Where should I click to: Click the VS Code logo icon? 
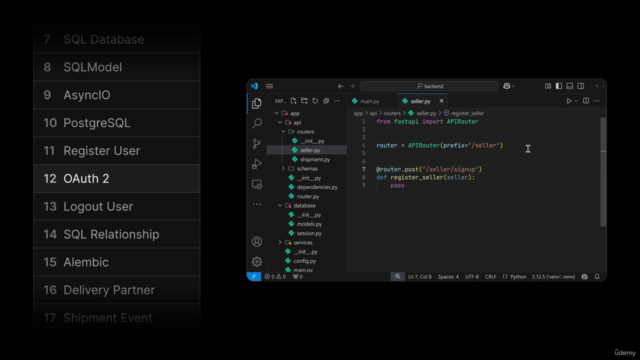(x=254, y=86)
